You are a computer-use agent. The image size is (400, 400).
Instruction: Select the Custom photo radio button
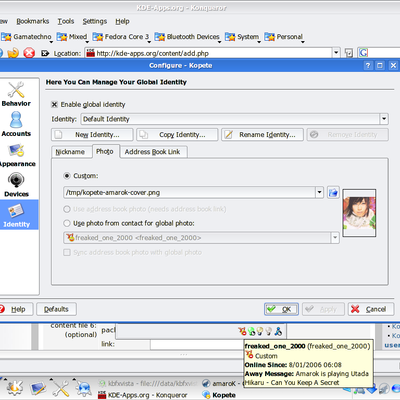pos(67,175)
